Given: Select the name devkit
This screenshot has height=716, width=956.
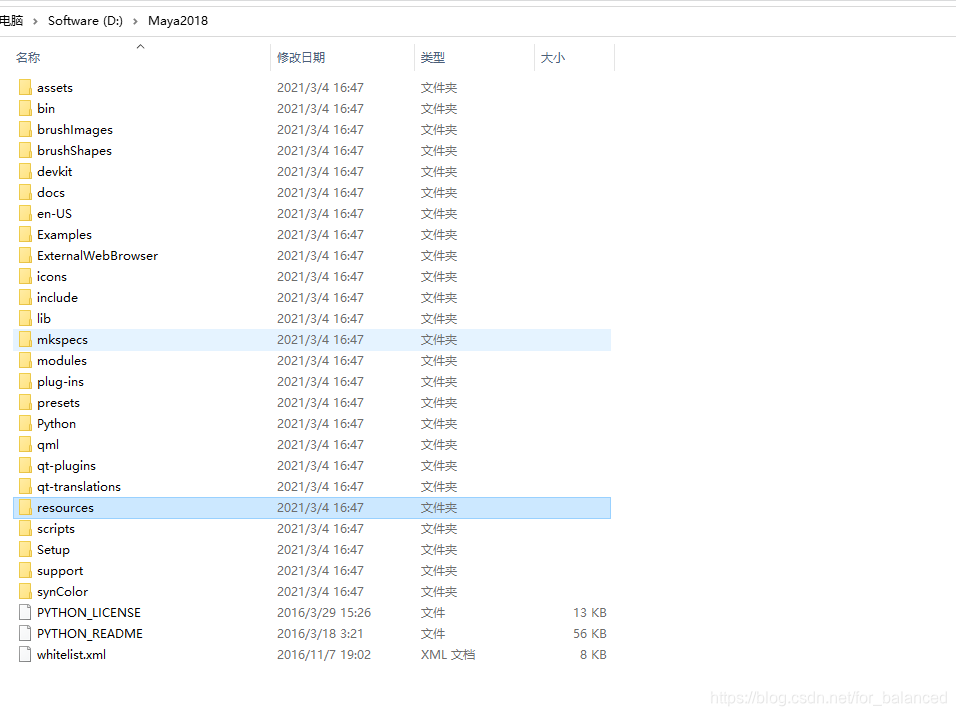Looking at the screenshot, I should [x=55, y=171].
